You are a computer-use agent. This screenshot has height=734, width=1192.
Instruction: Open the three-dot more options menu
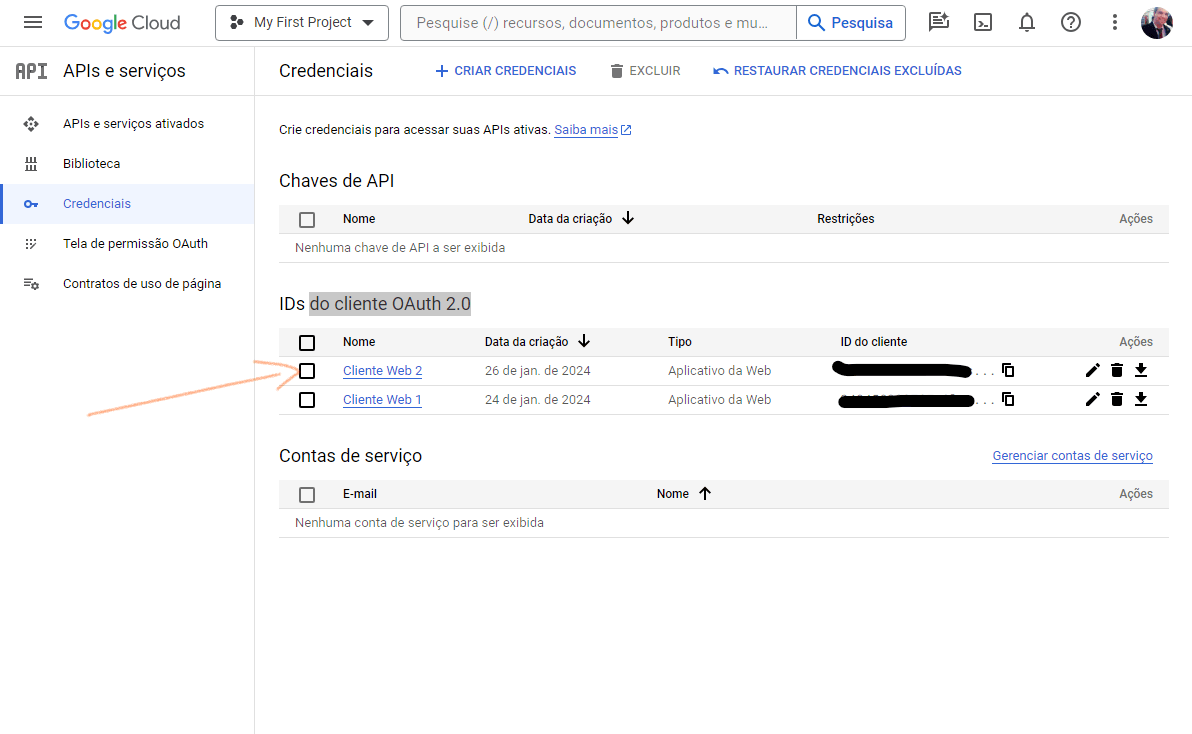1115,22
